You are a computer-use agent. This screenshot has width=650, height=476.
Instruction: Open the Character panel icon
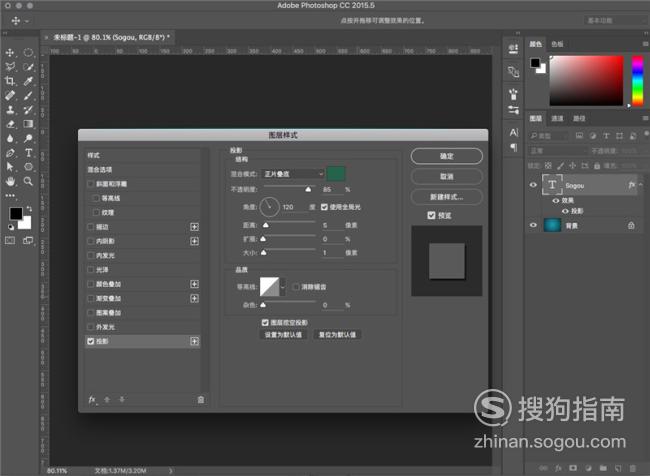[x=514, y=132]
